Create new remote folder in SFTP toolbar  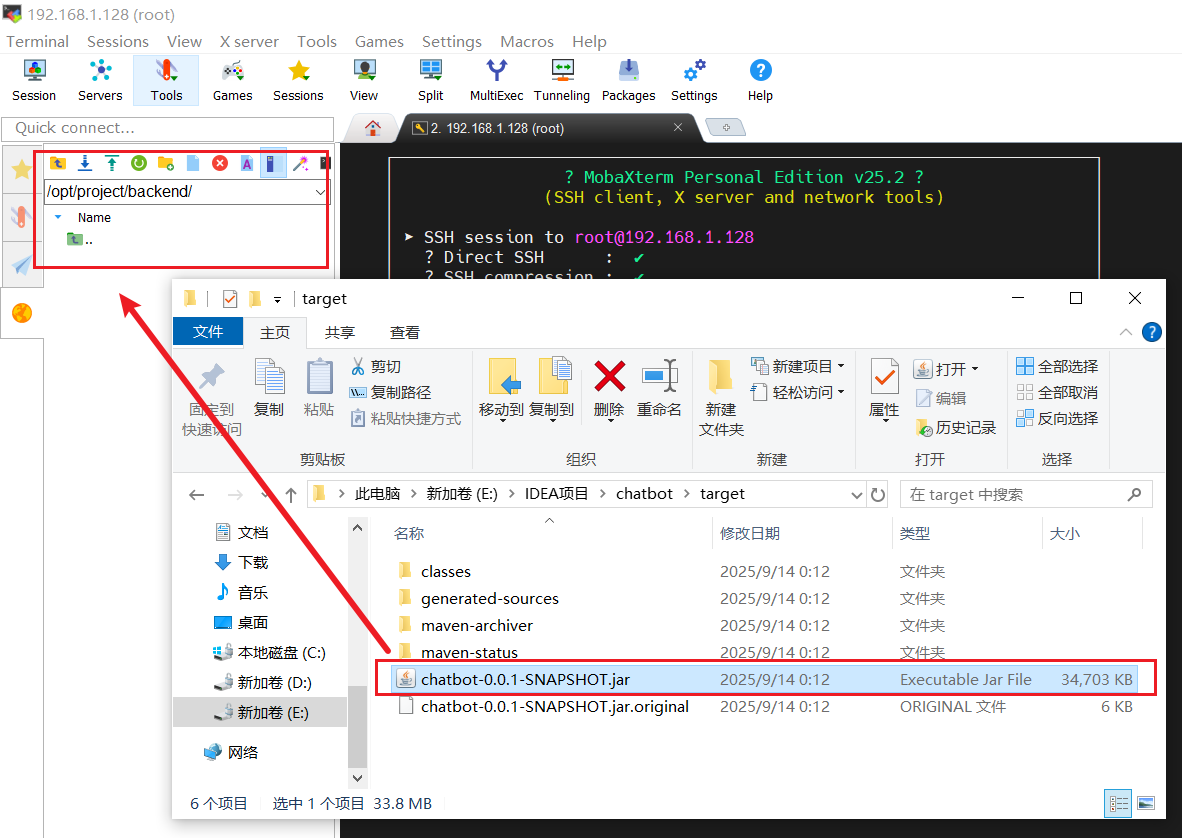(166, 163)
